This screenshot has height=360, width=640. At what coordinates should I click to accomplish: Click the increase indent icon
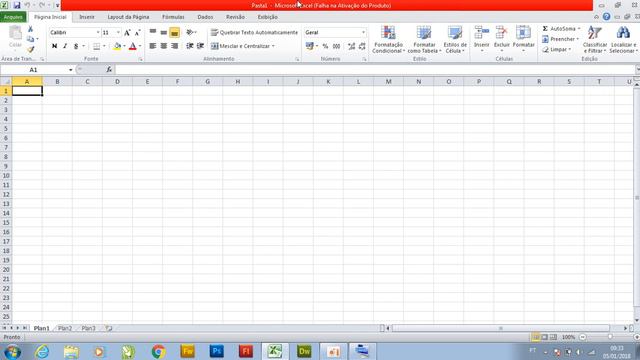pos(200,46)
